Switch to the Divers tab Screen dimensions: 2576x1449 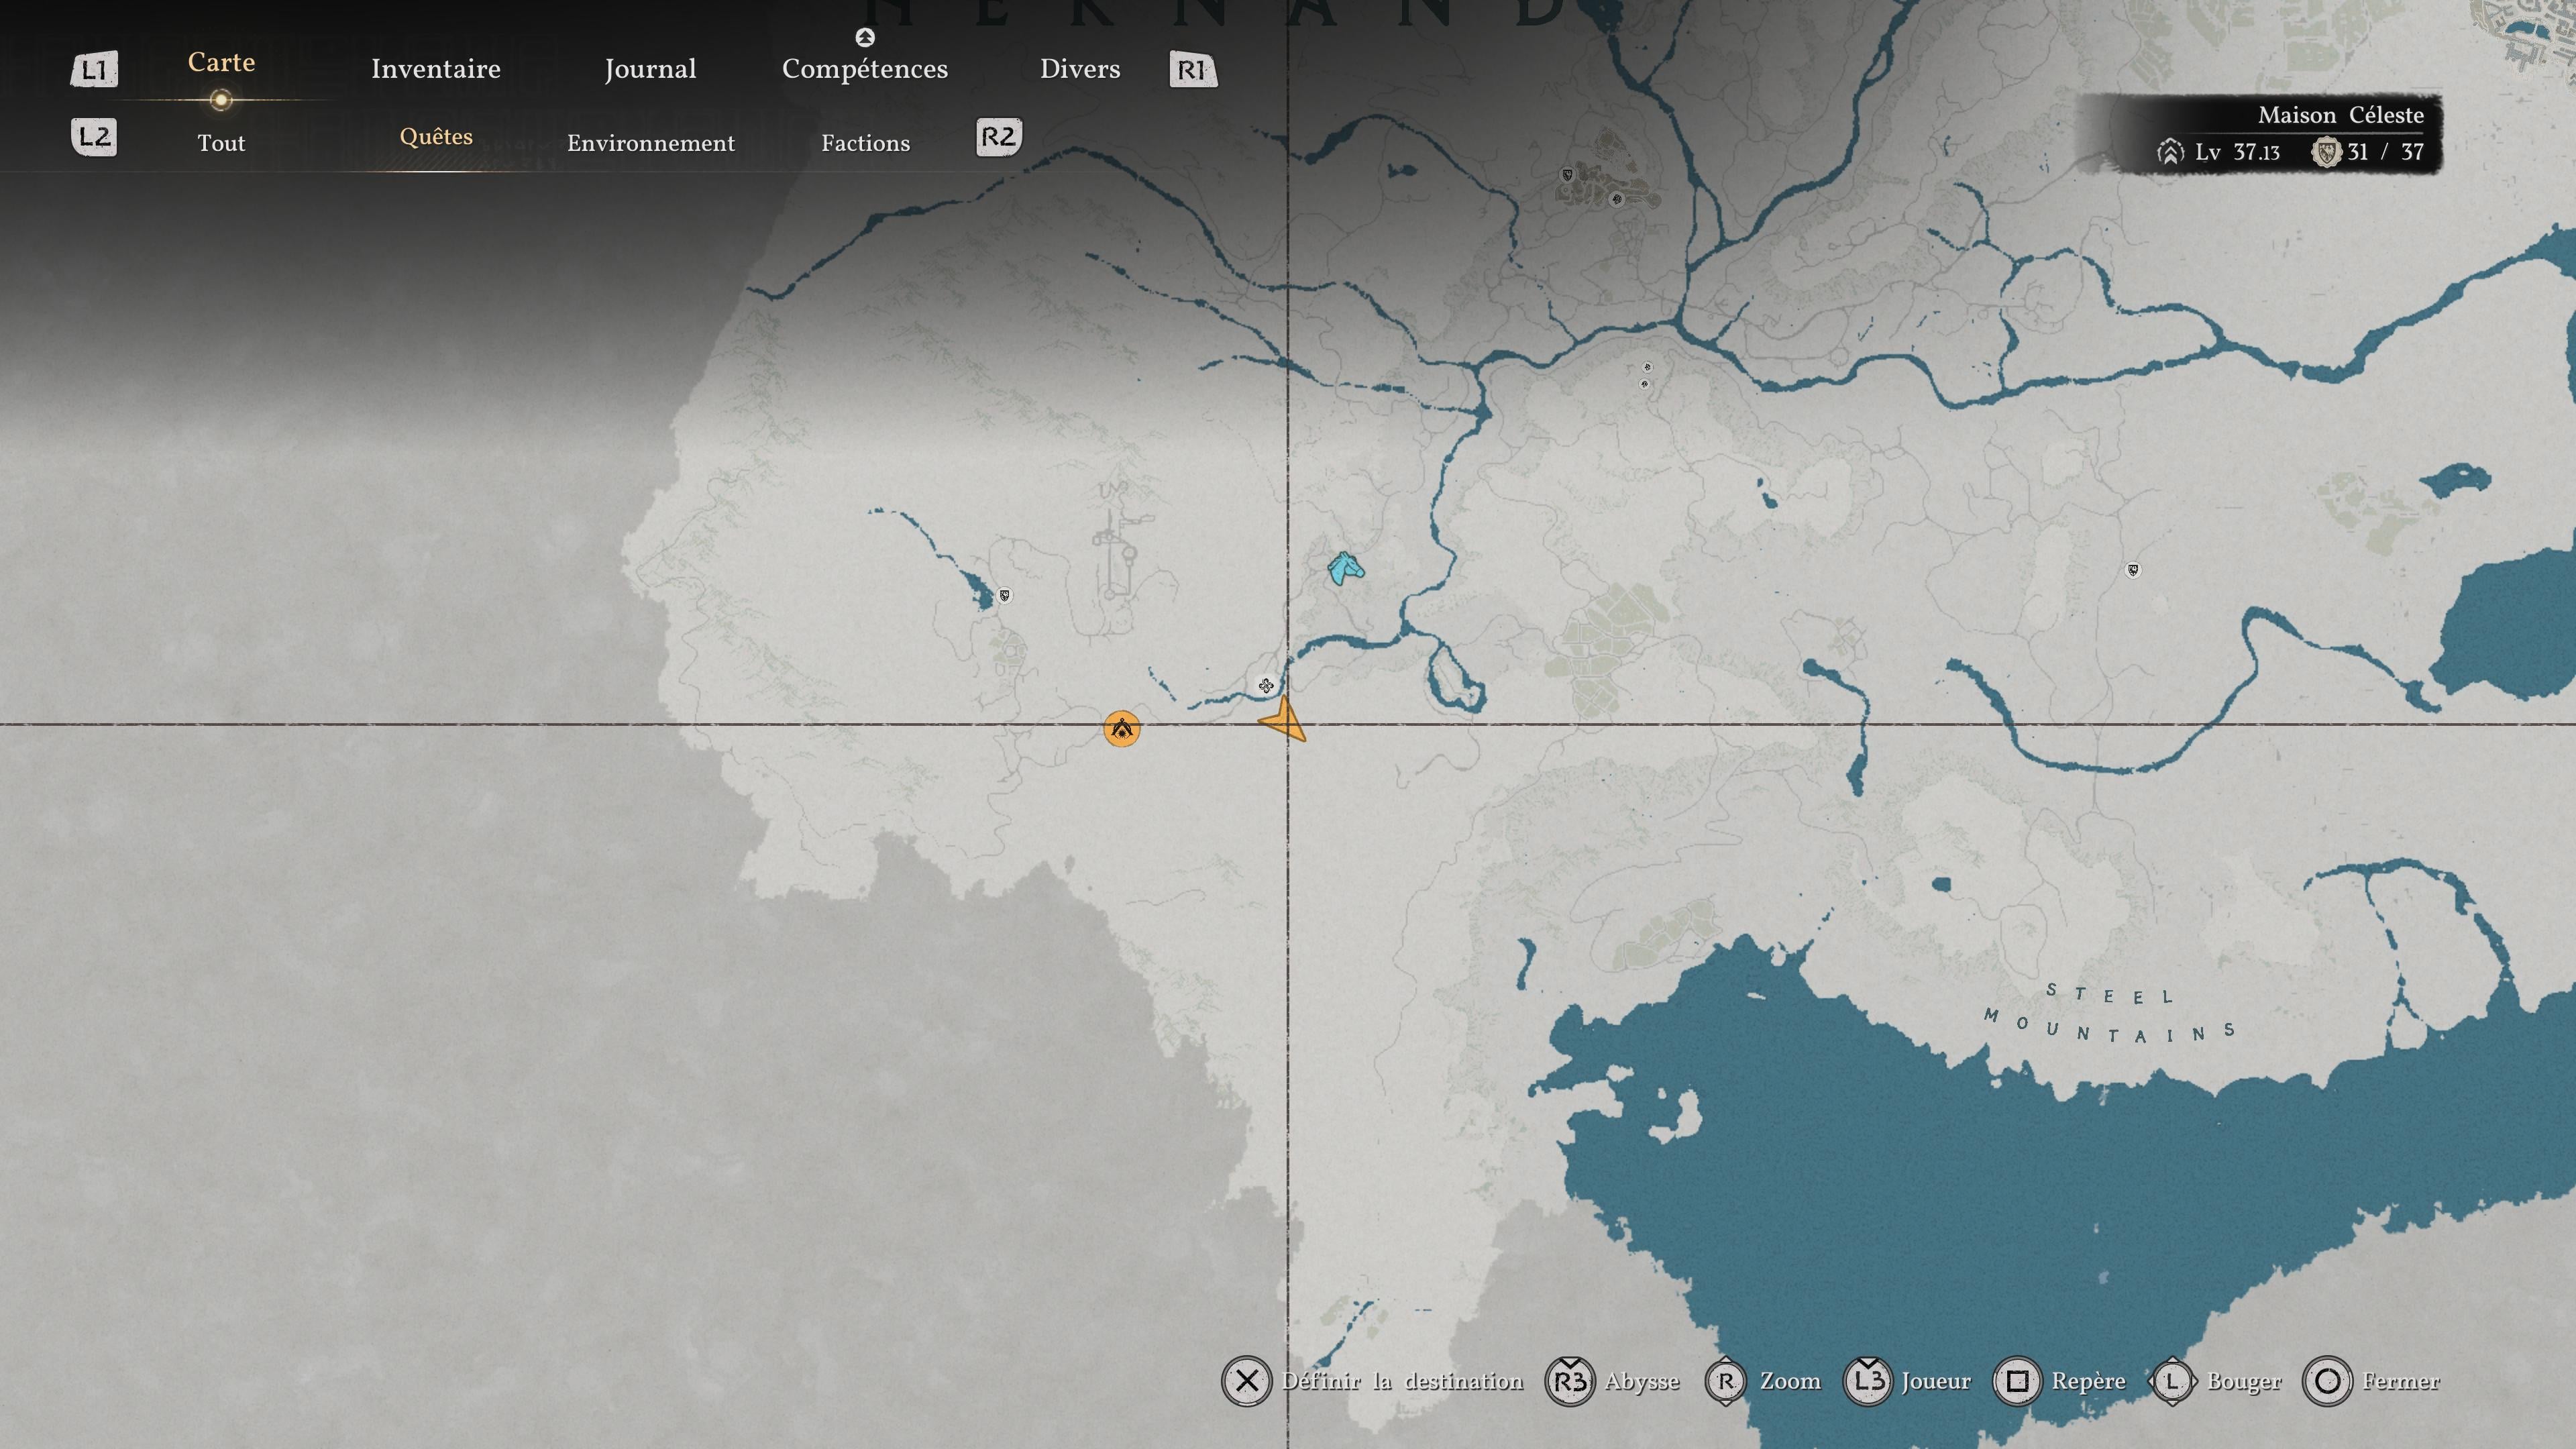[1080, 69]
